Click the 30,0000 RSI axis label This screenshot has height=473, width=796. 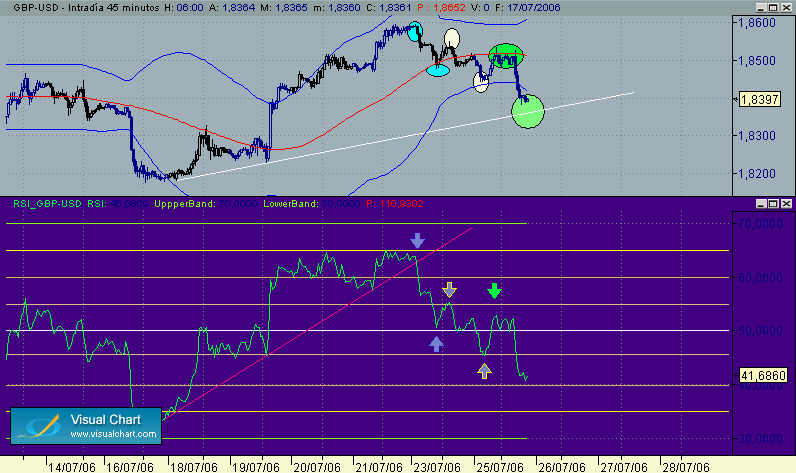[760, 438]
